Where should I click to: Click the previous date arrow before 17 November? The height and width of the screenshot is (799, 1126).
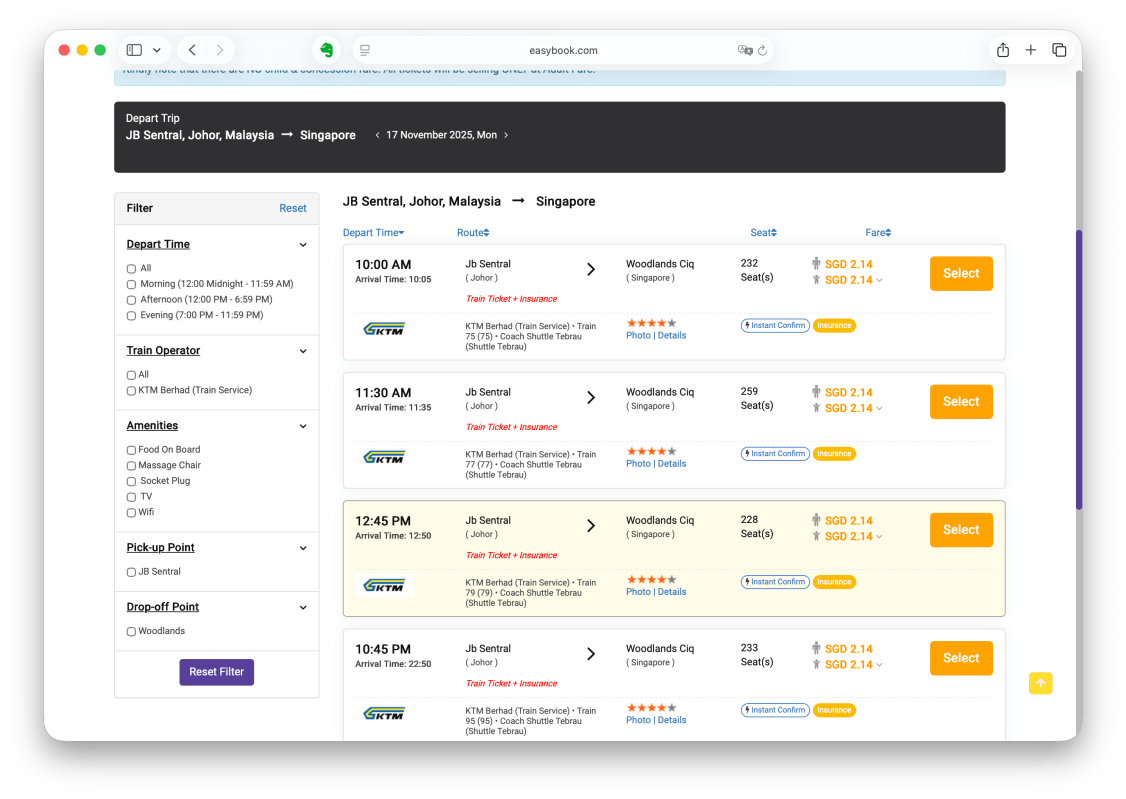point(377,135)
